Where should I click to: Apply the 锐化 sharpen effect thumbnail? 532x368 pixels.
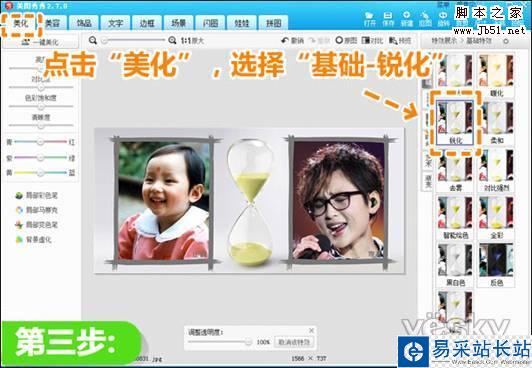[455, 123]
